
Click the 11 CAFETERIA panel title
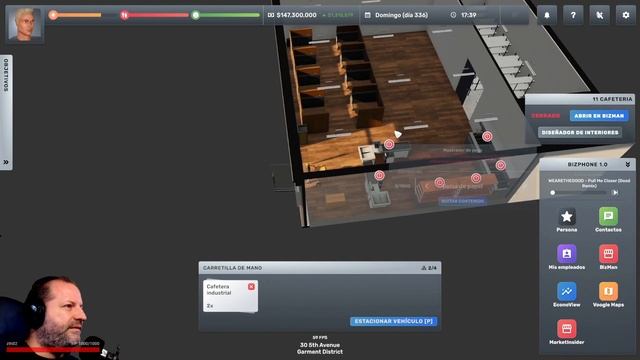click(612, 99)
